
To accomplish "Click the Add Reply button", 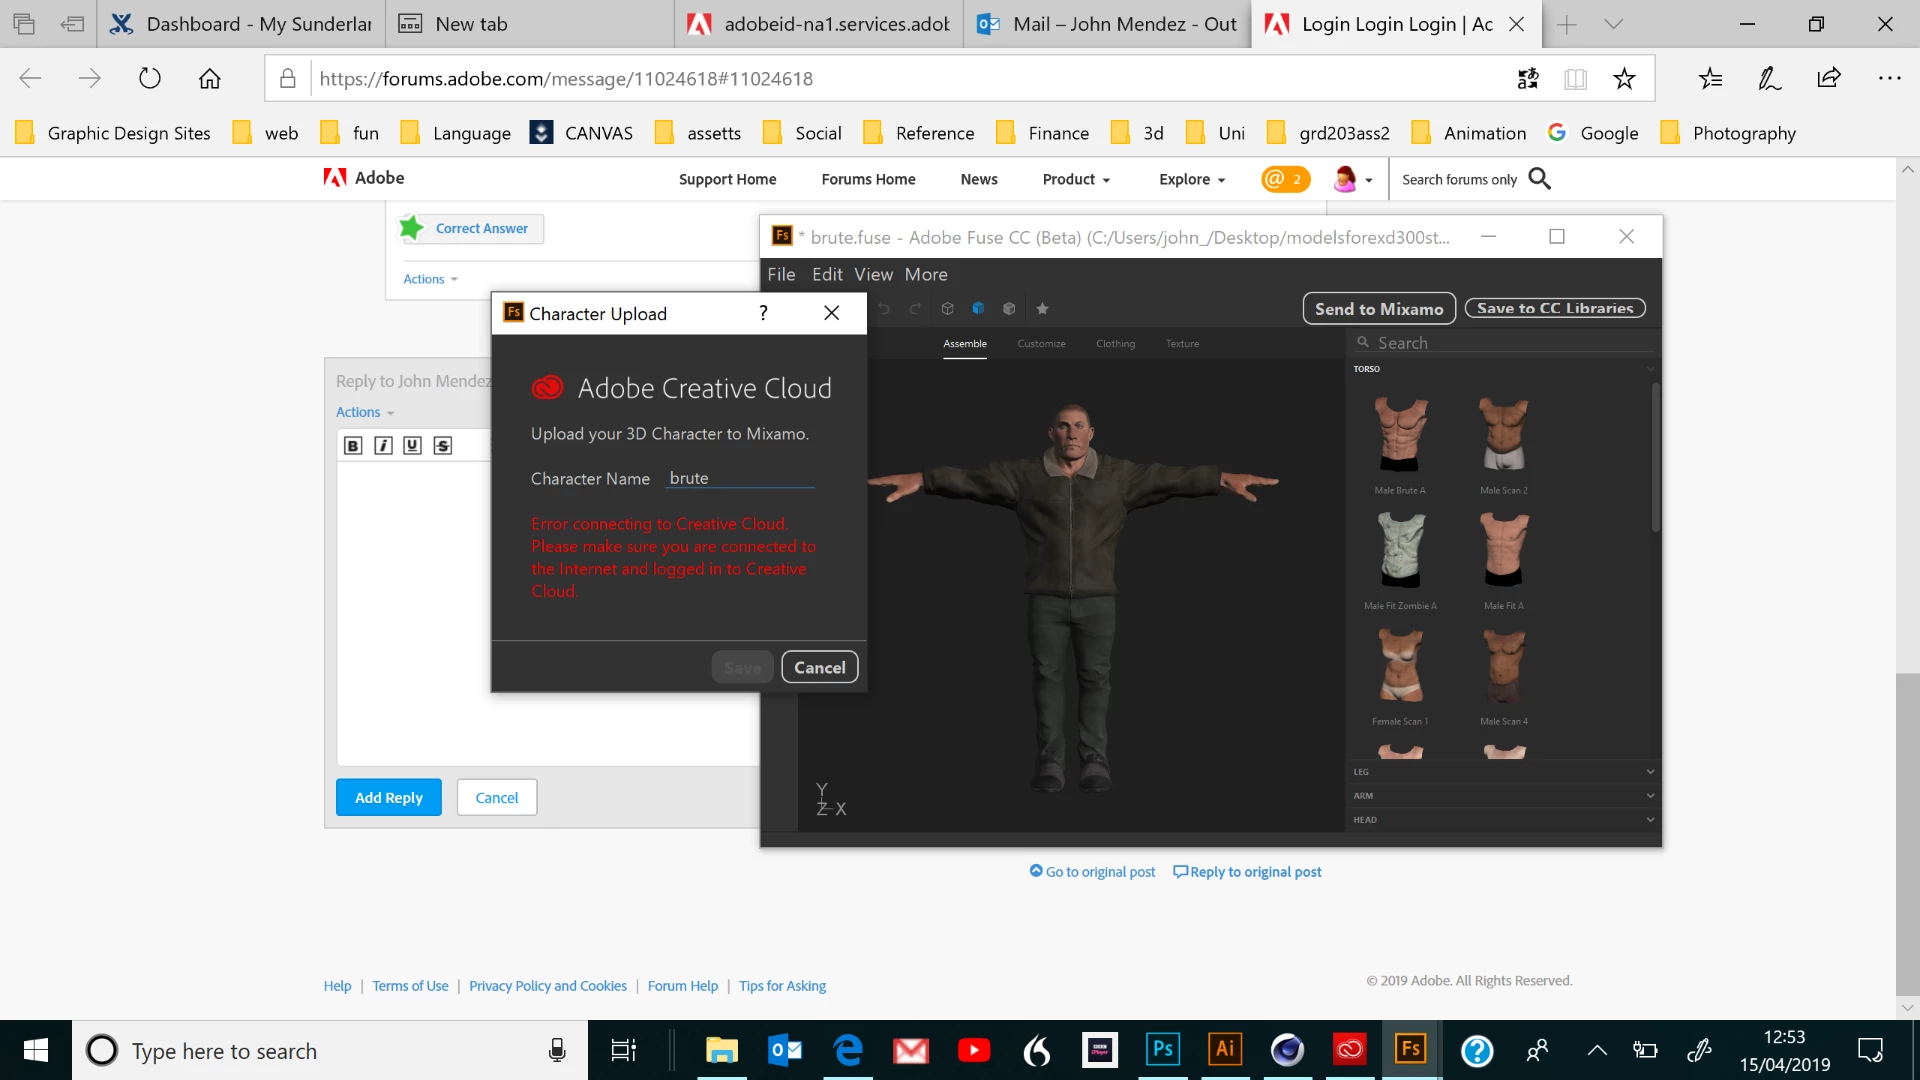I will point(388,797).
